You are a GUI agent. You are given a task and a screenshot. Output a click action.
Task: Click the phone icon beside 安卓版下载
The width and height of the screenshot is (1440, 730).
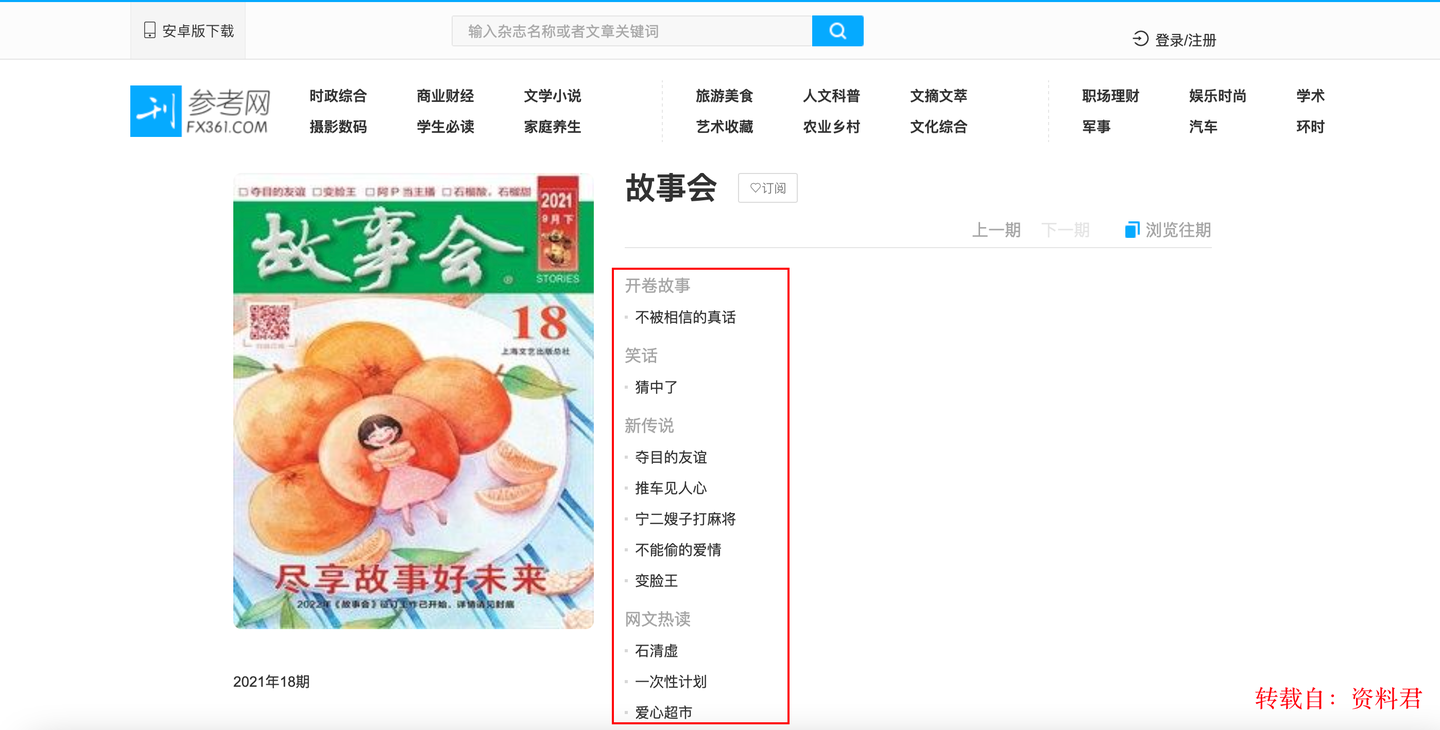point(149,31)
